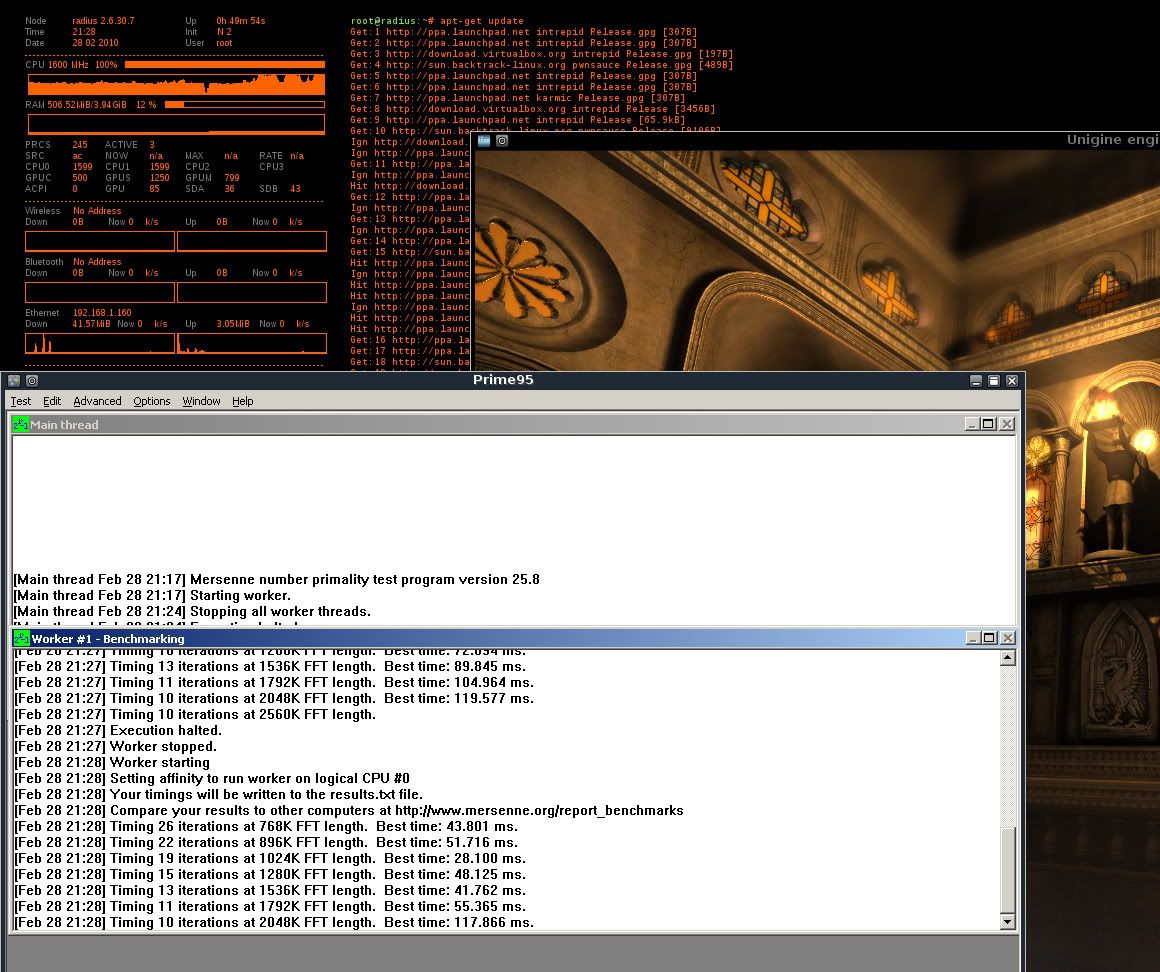The image size is (1160, 972).
Task: Click the uptime value '0h 49m 54s'
Action: (x=240, y=21)
